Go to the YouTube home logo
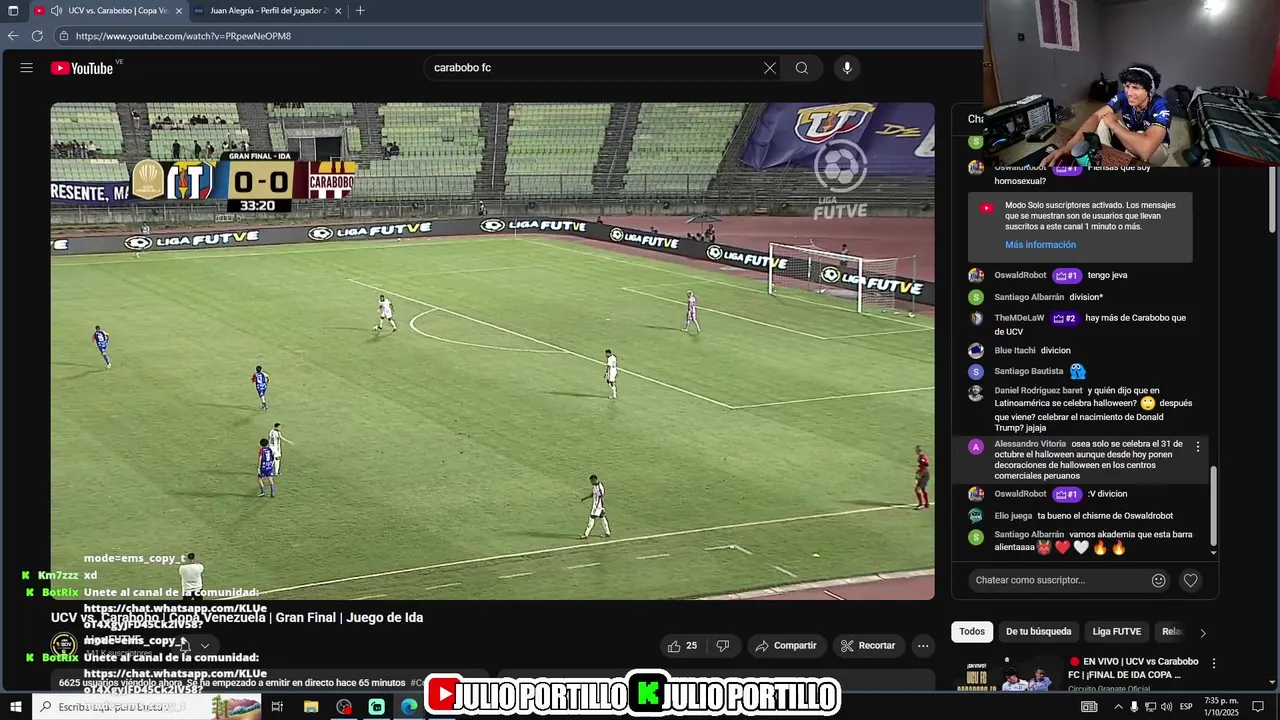This screenshot has width=1280, height=720. (82, 68)
